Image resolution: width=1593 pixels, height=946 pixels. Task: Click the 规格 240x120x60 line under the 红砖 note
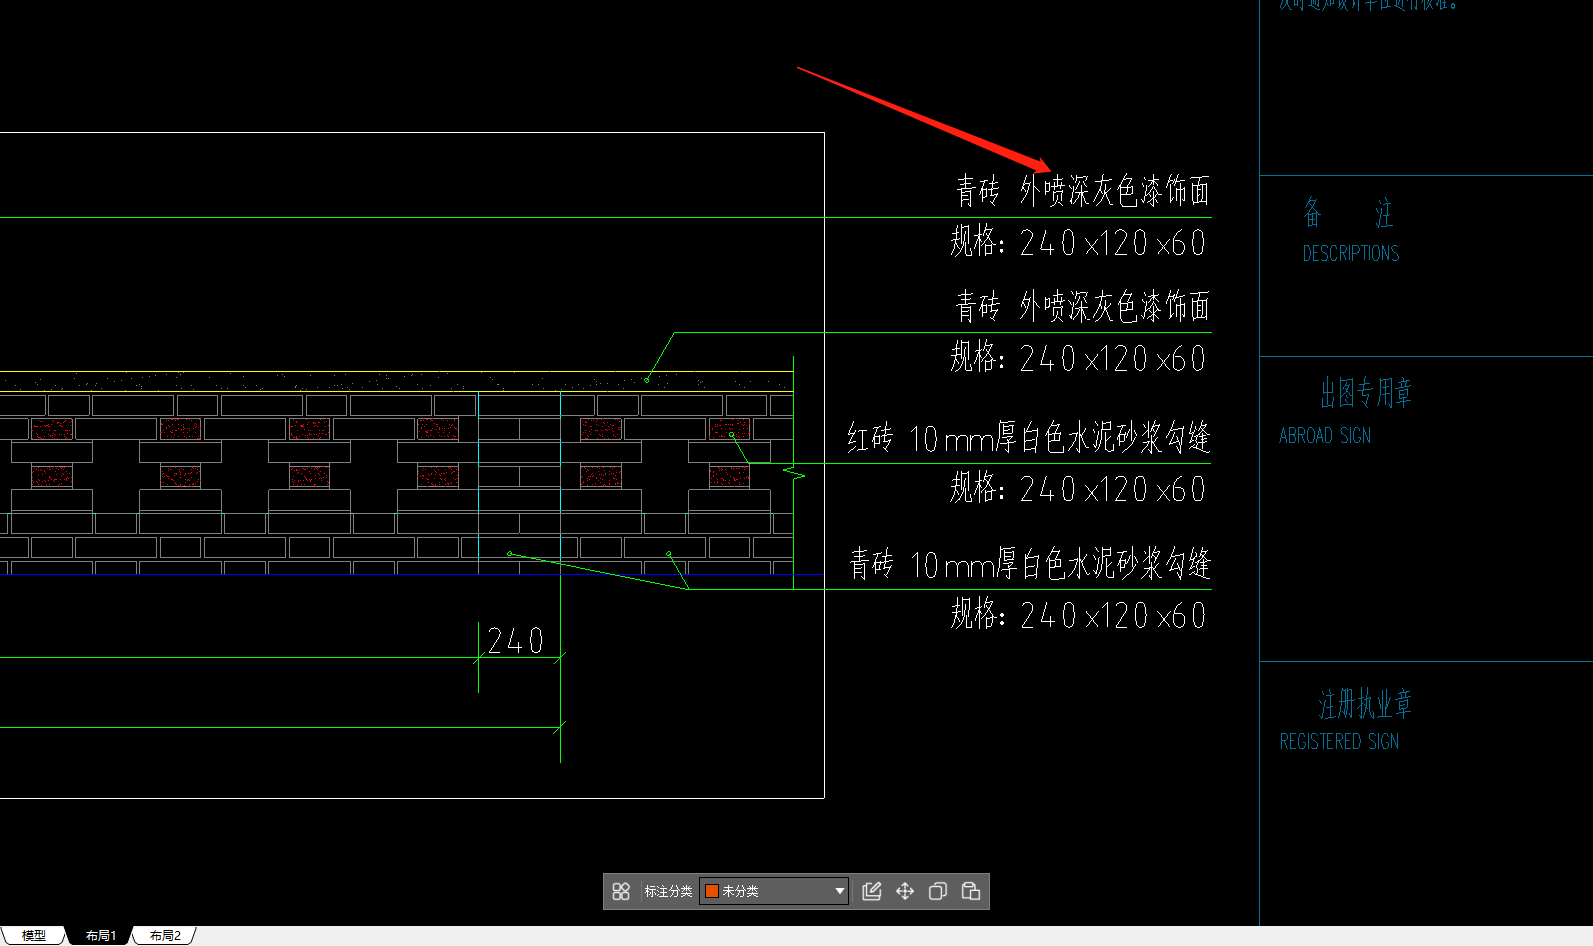coord(1078,489)
